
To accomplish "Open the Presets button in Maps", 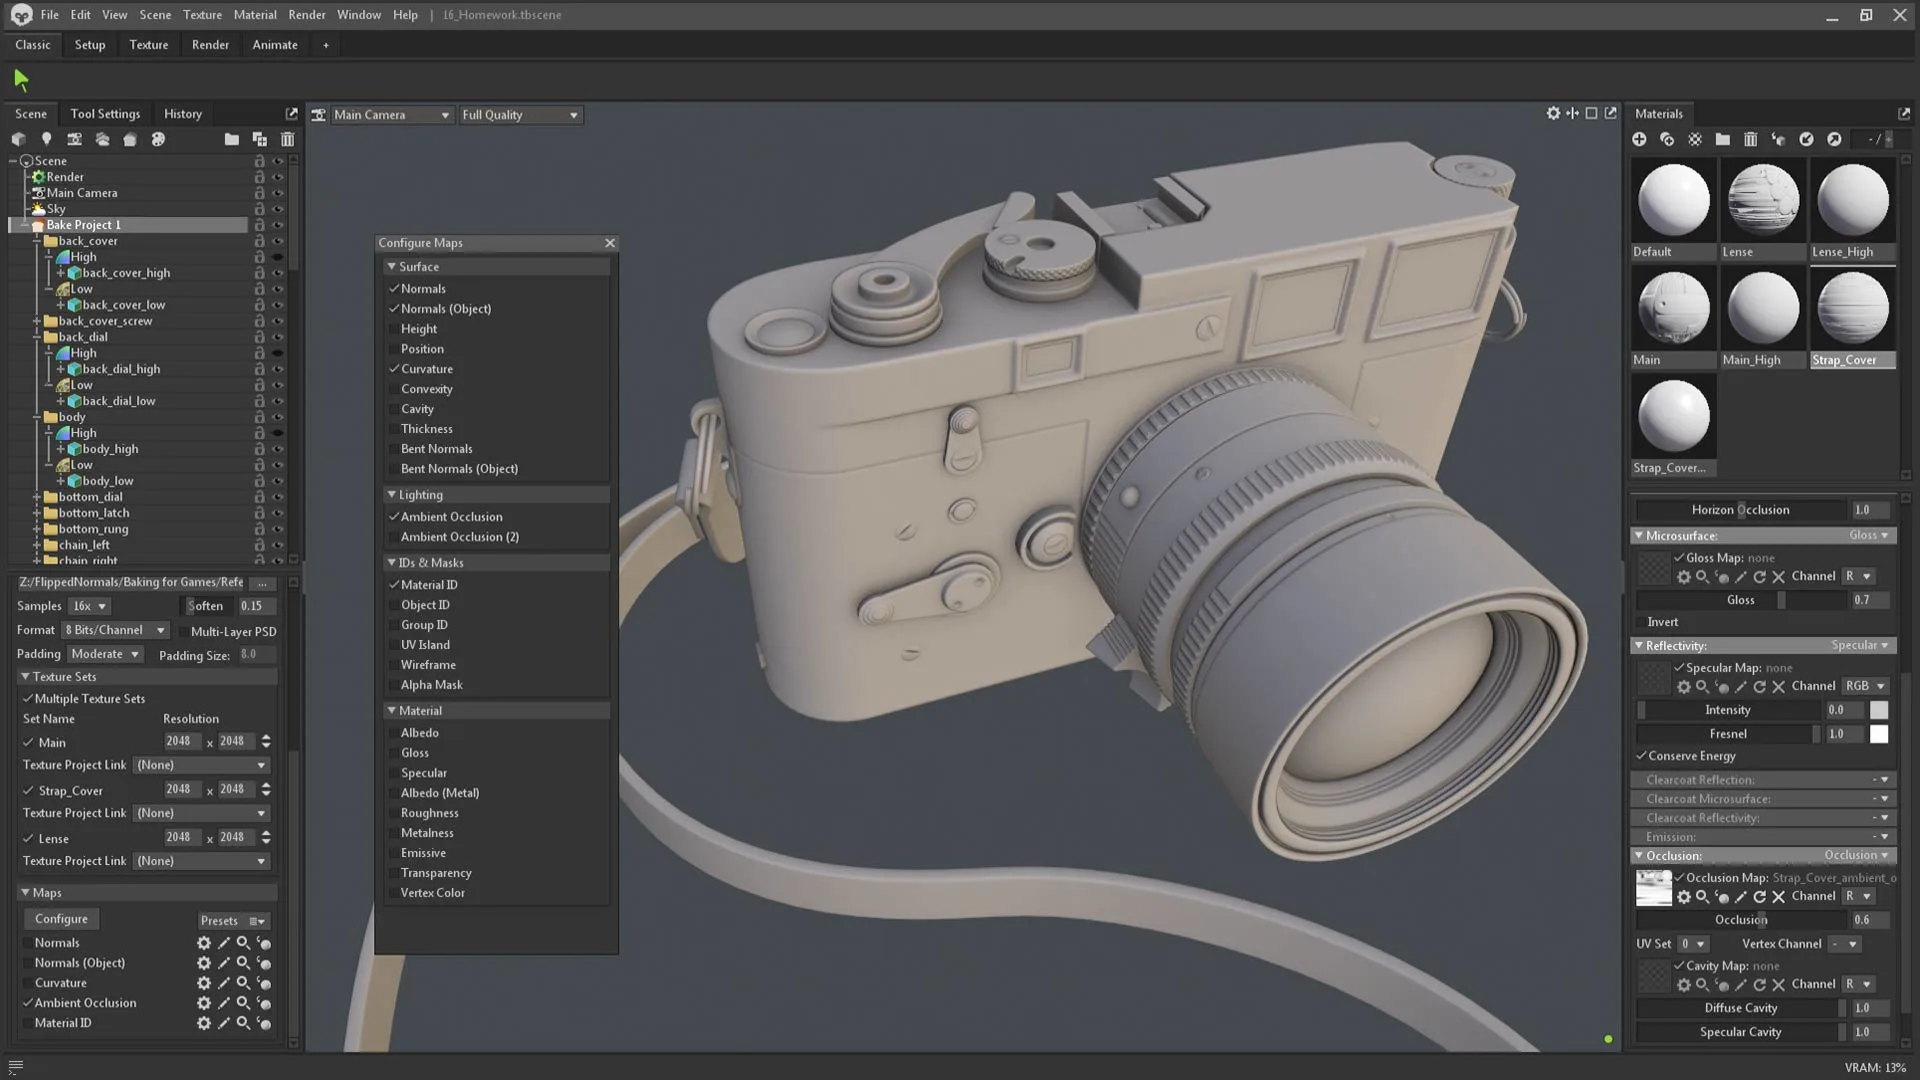I will click(x=232, y=921).
